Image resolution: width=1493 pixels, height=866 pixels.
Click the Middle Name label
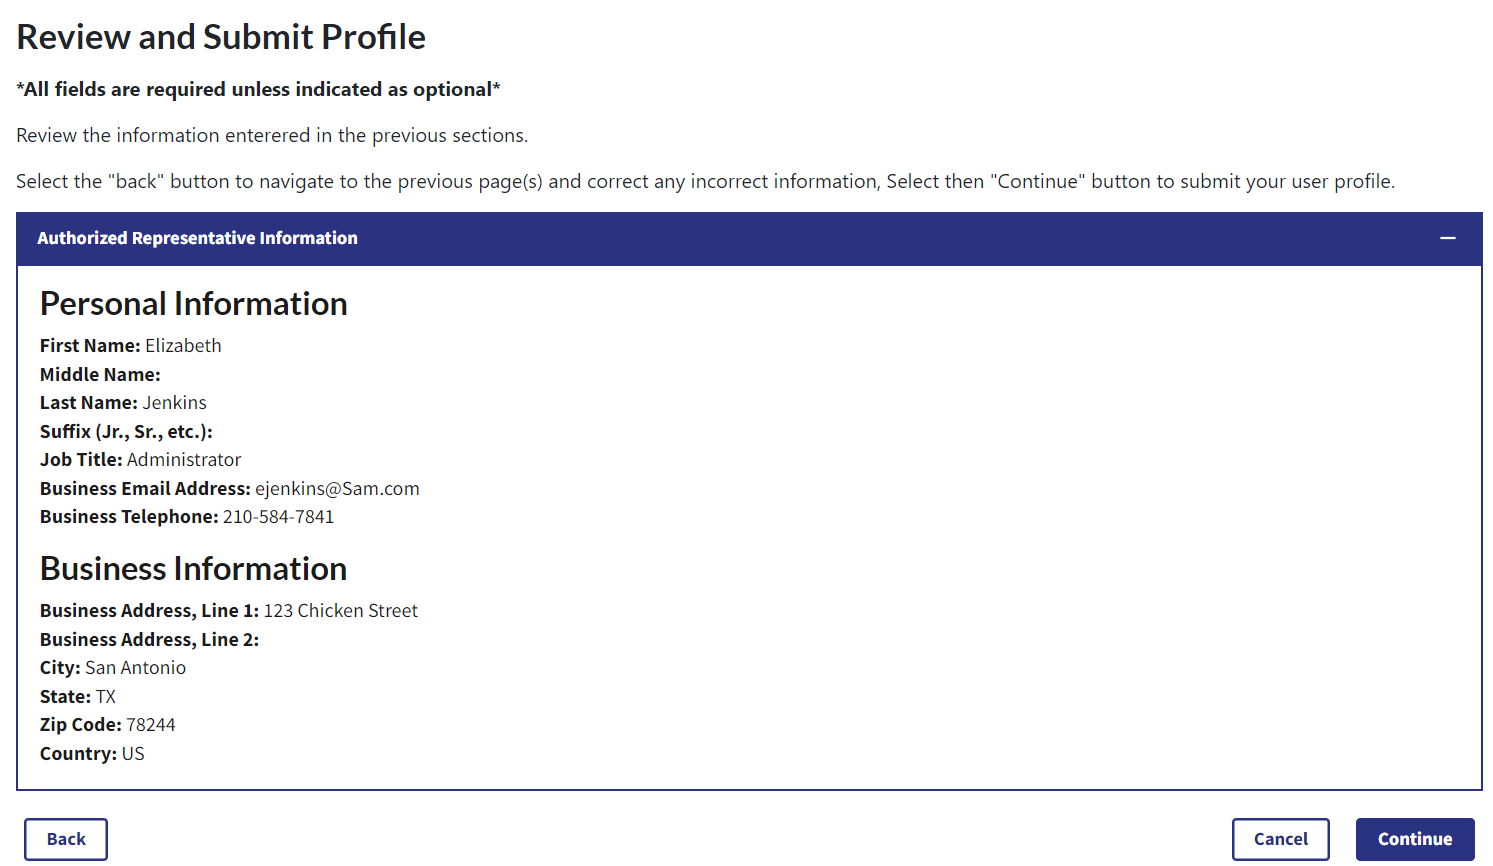(100, 375)
